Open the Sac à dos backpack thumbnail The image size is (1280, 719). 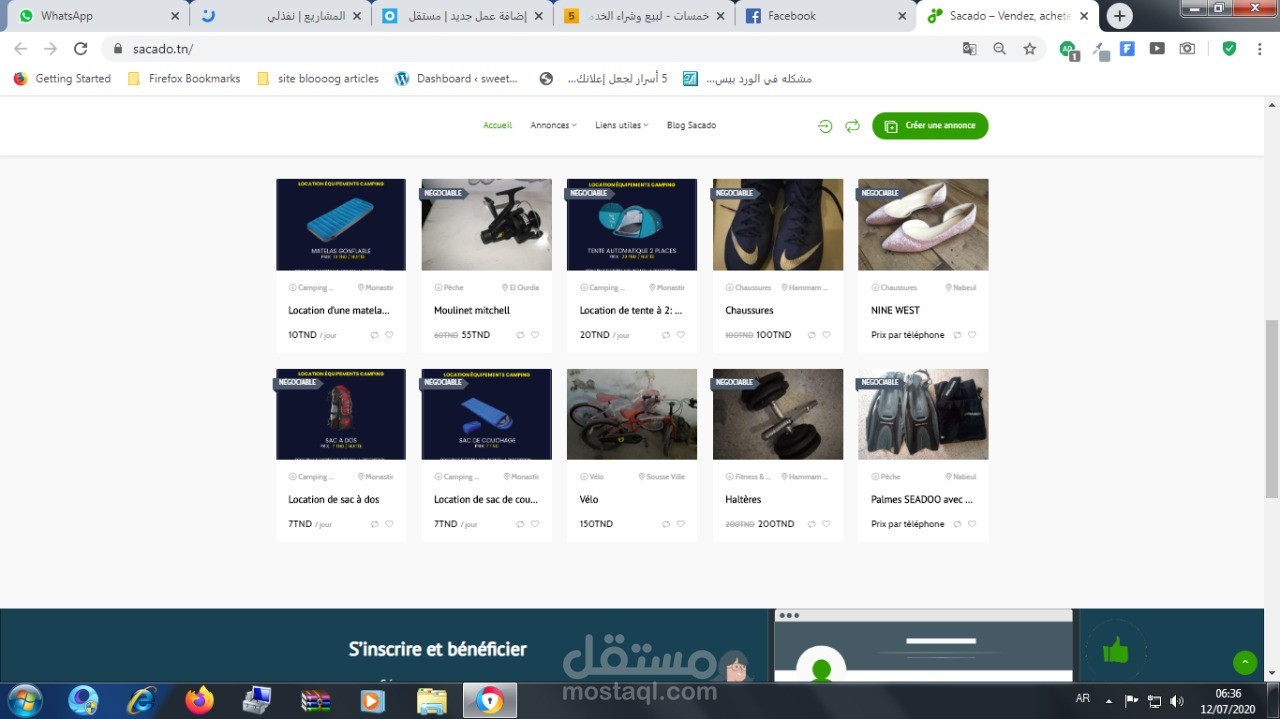click(x=341, y=414)
